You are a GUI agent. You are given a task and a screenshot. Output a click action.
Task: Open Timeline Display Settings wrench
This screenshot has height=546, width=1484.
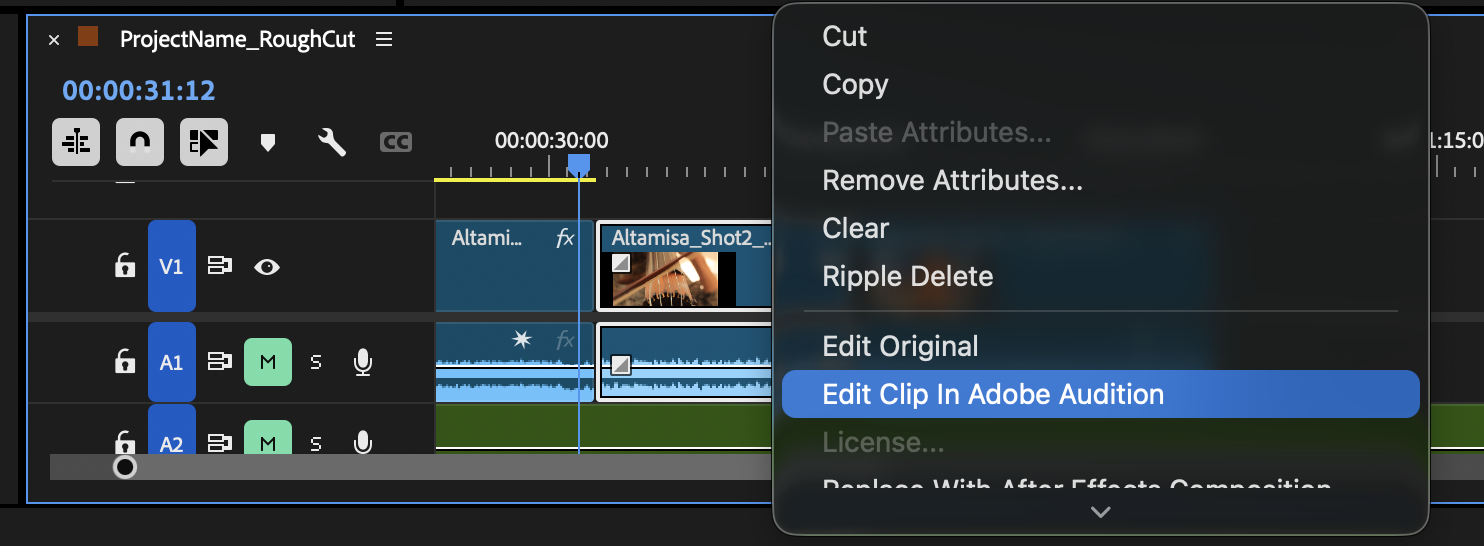coord(332,143)
